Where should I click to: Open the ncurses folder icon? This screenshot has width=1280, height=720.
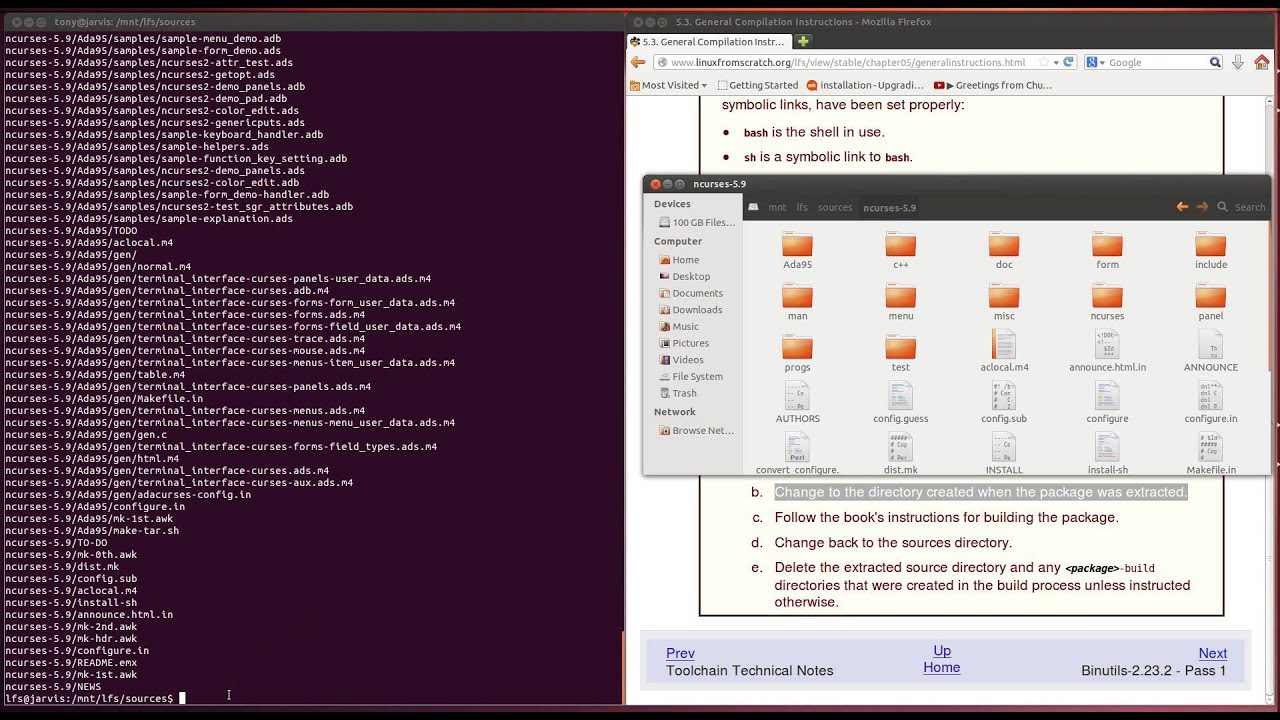[x=1107, y=296]
